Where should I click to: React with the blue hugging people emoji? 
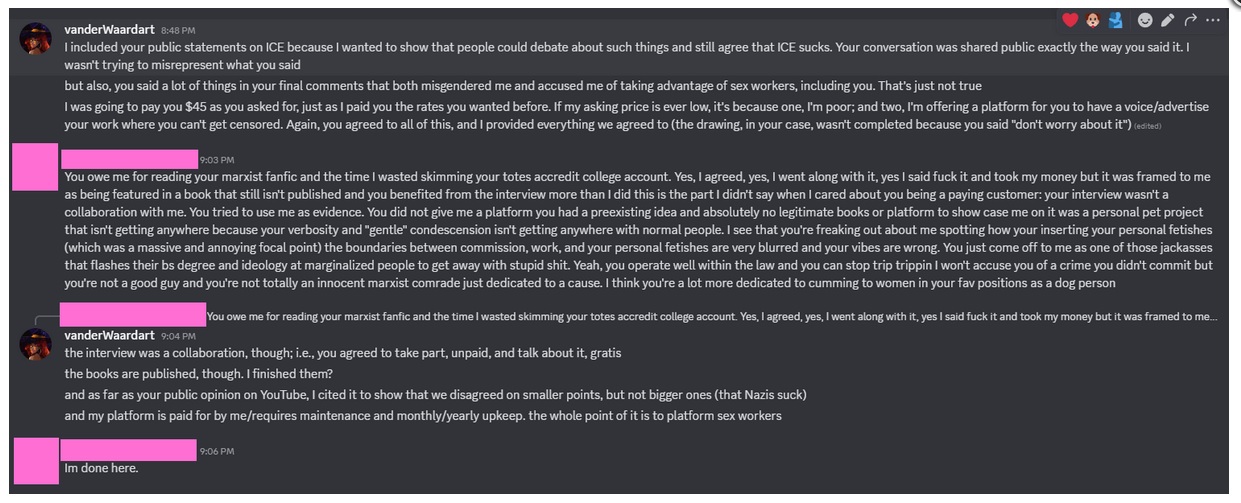pos(1116,20)
